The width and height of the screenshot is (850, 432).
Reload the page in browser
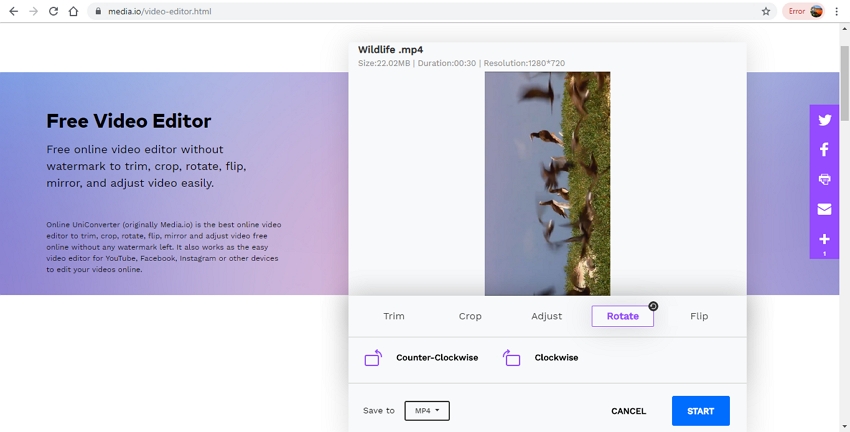pos(53,12)
